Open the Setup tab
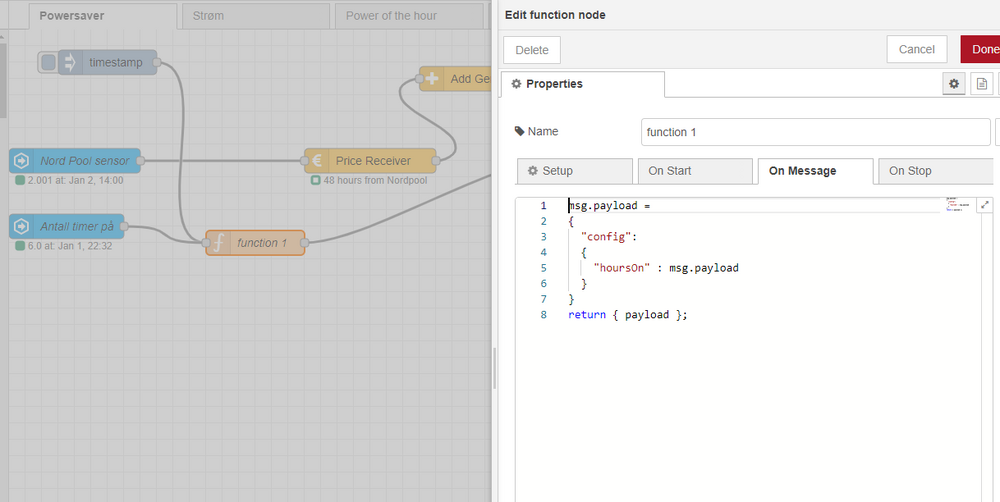 coord(574,171)
